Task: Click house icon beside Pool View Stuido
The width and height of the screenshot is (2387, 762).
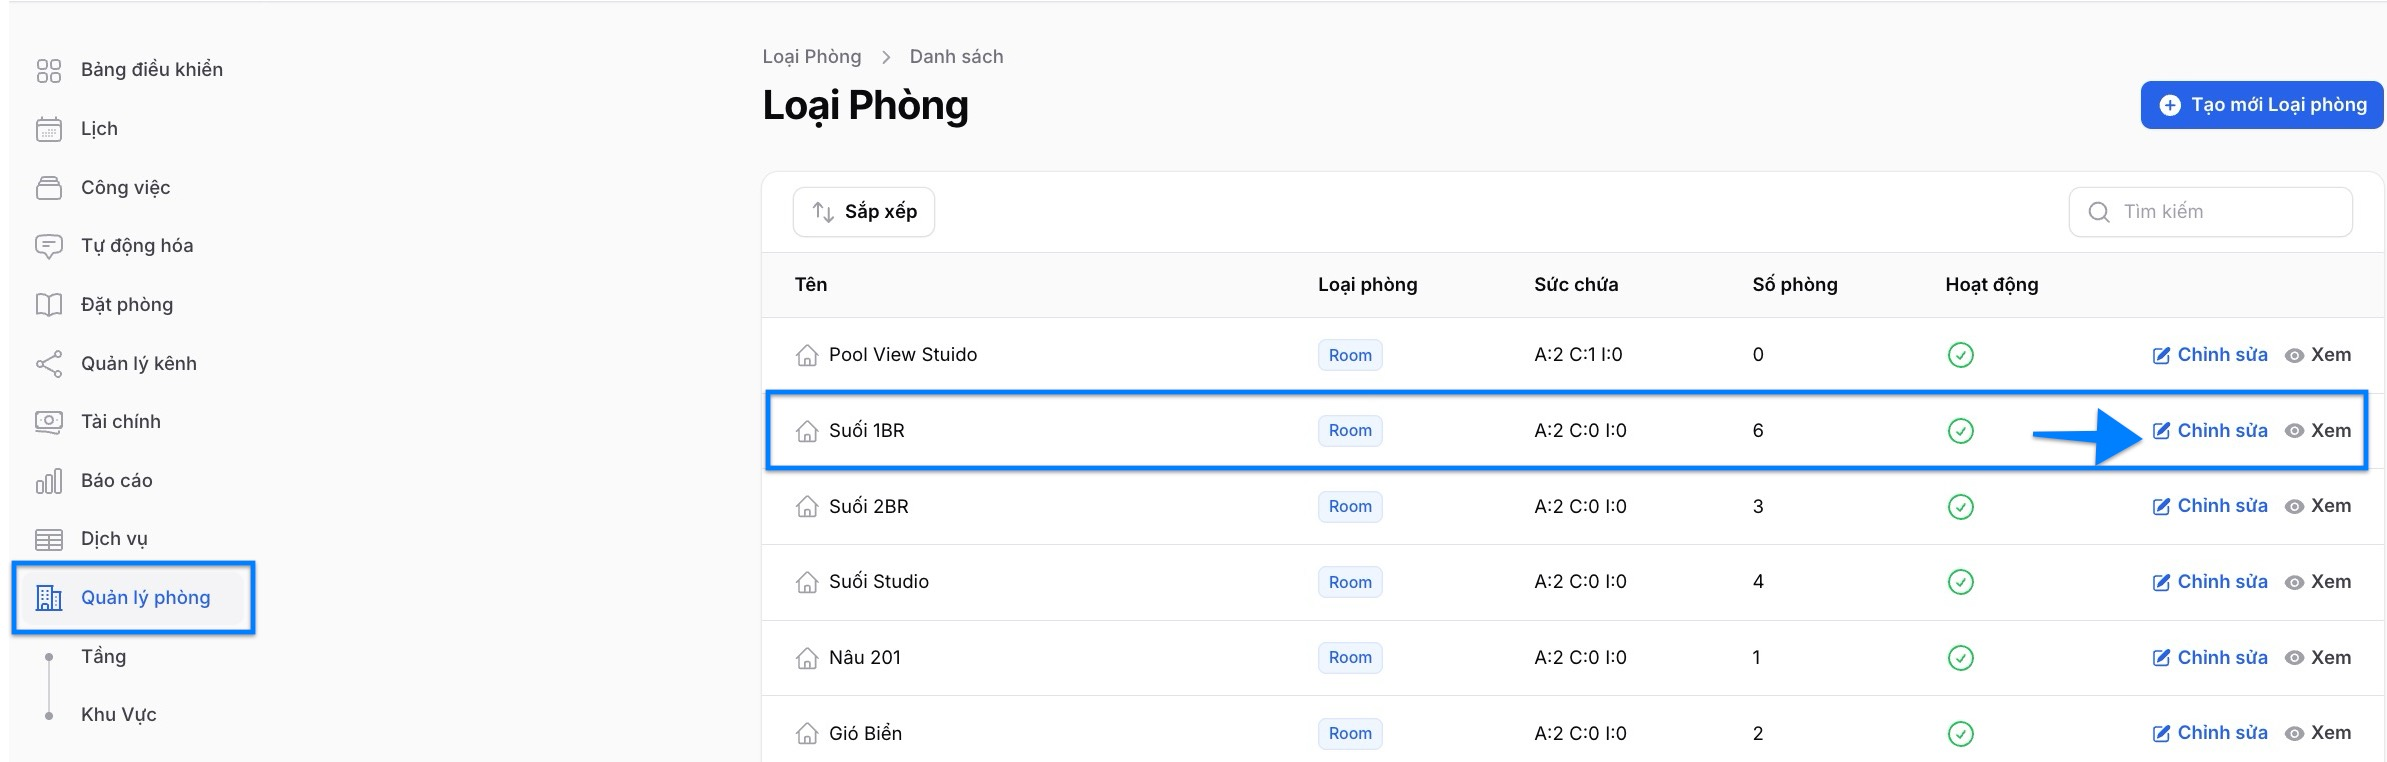Action: pyautogui.click(x=806, y=355)
